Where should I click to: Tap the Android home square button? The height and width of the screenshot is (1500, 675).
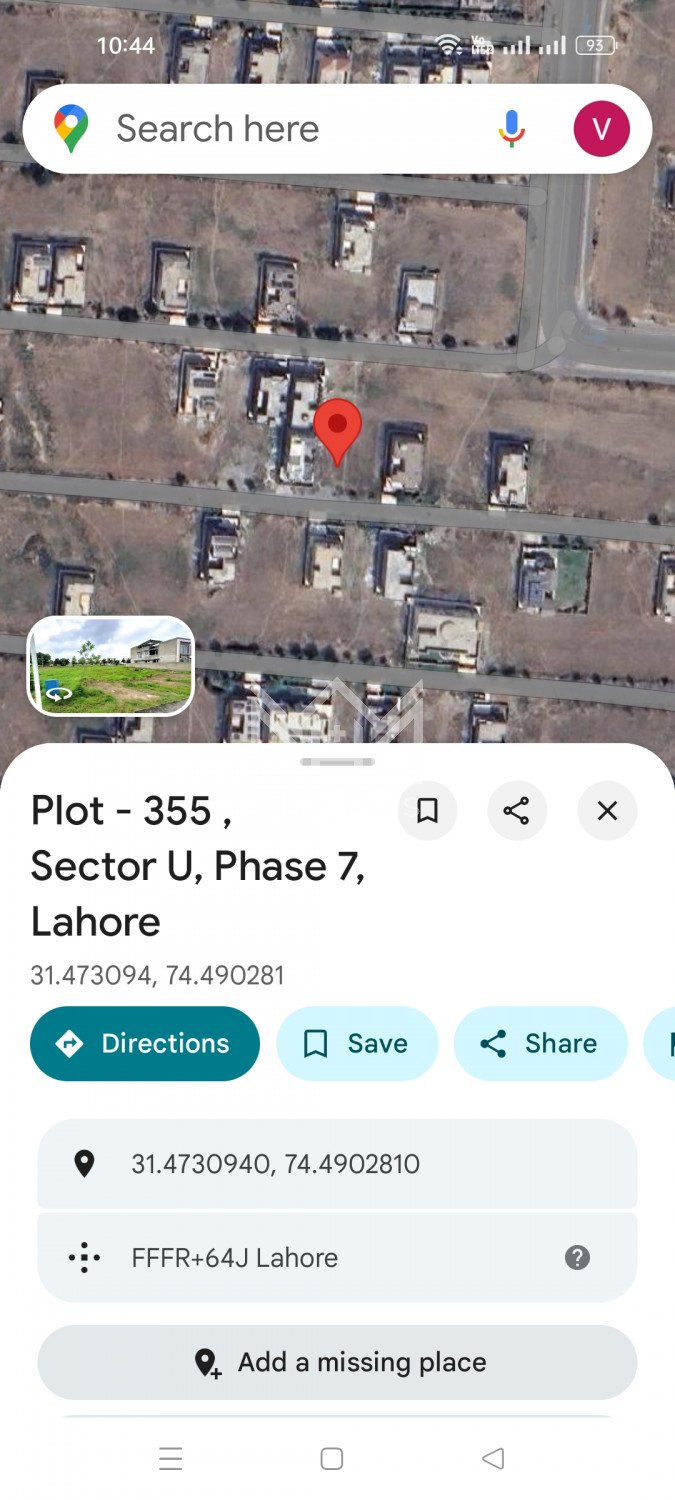point(332,1458)
